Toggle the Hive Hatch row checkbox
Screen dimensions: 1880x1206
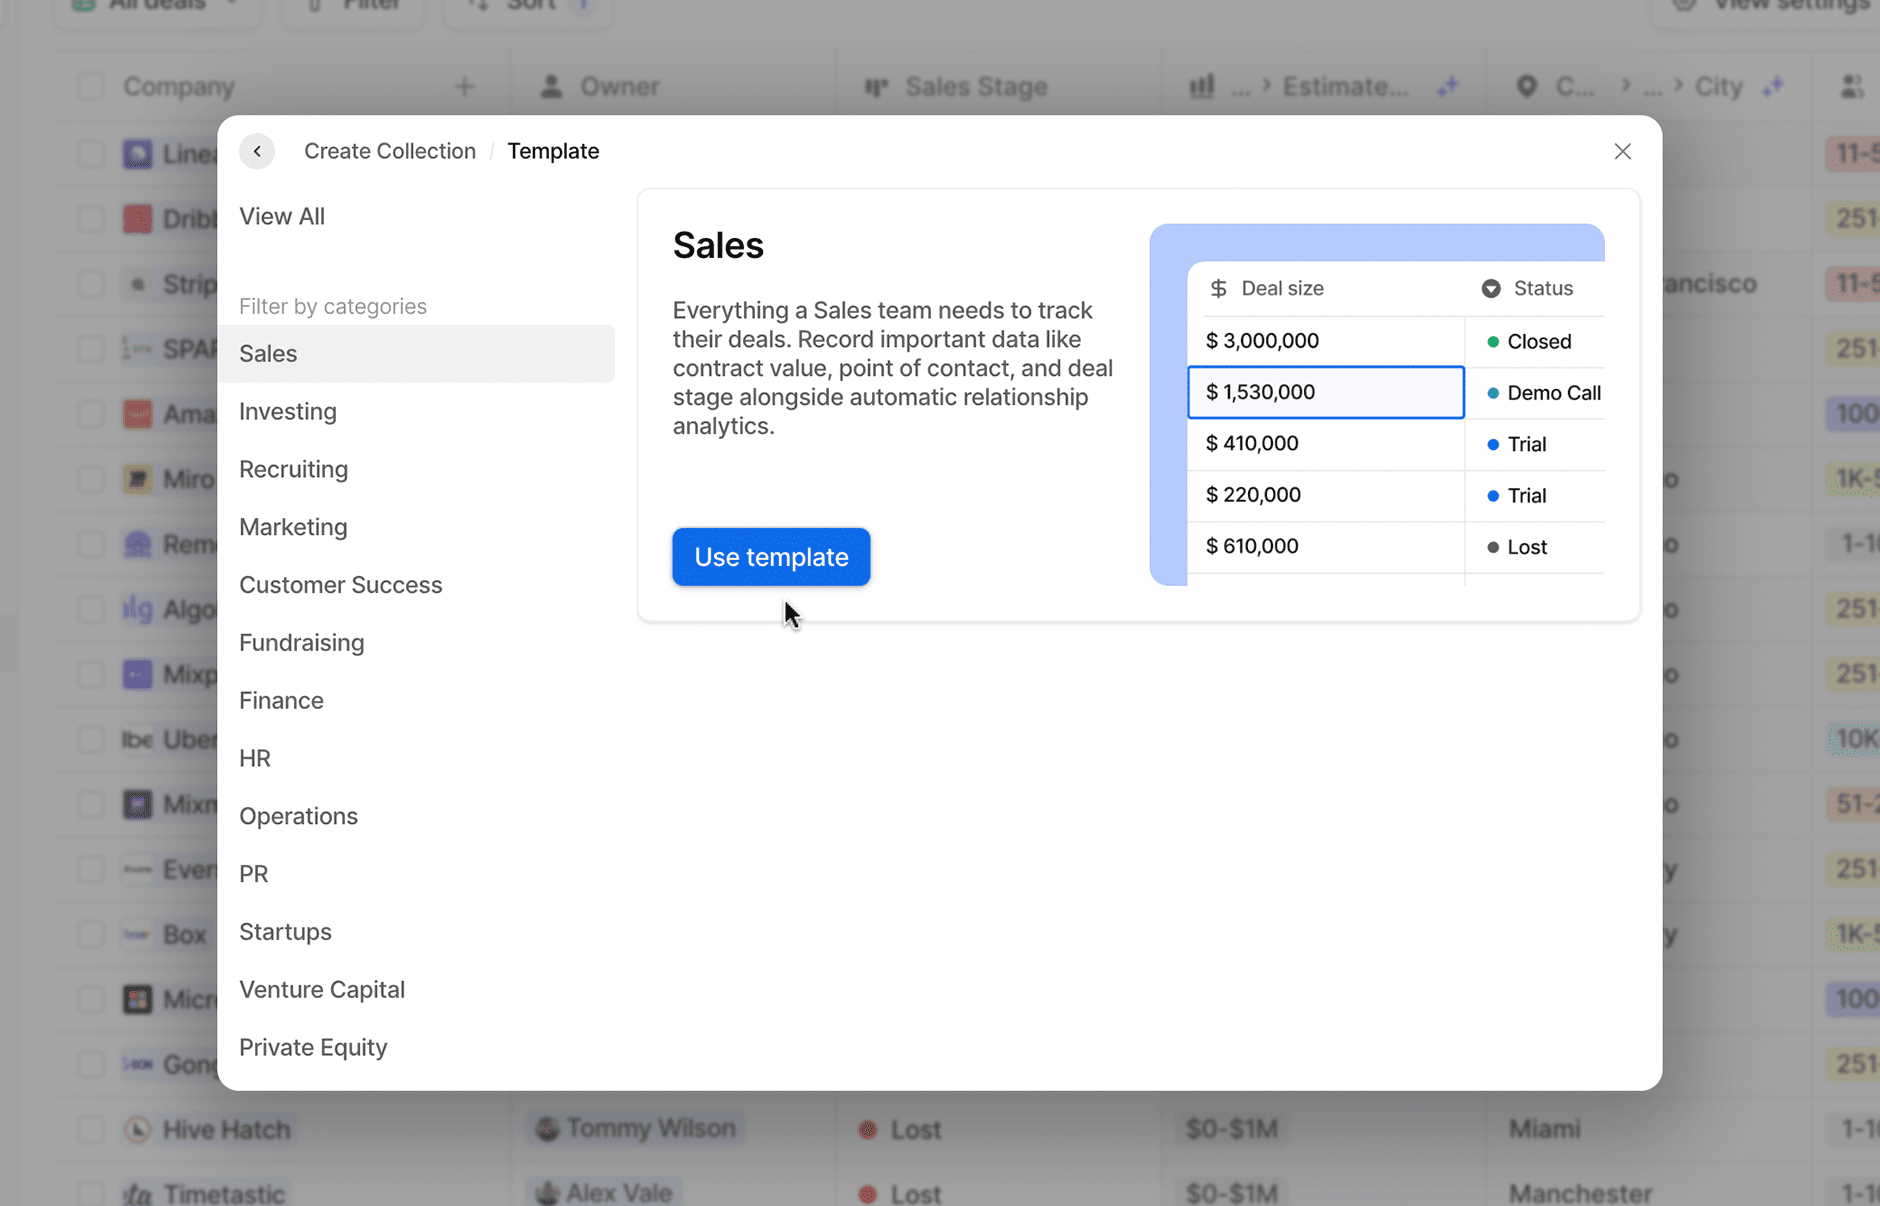coord(90,1130)
